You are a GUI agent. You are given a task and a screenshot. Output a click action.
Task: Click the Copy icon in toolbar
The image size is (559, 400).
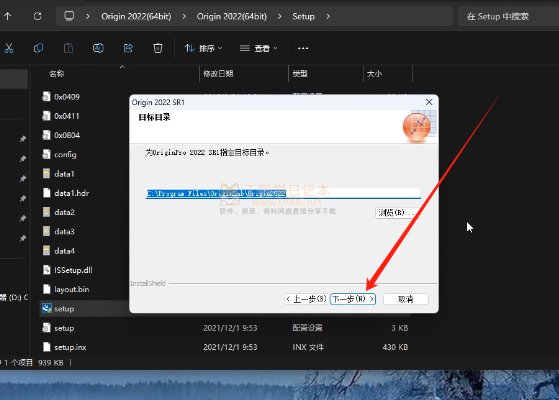(x=39, y=48)
